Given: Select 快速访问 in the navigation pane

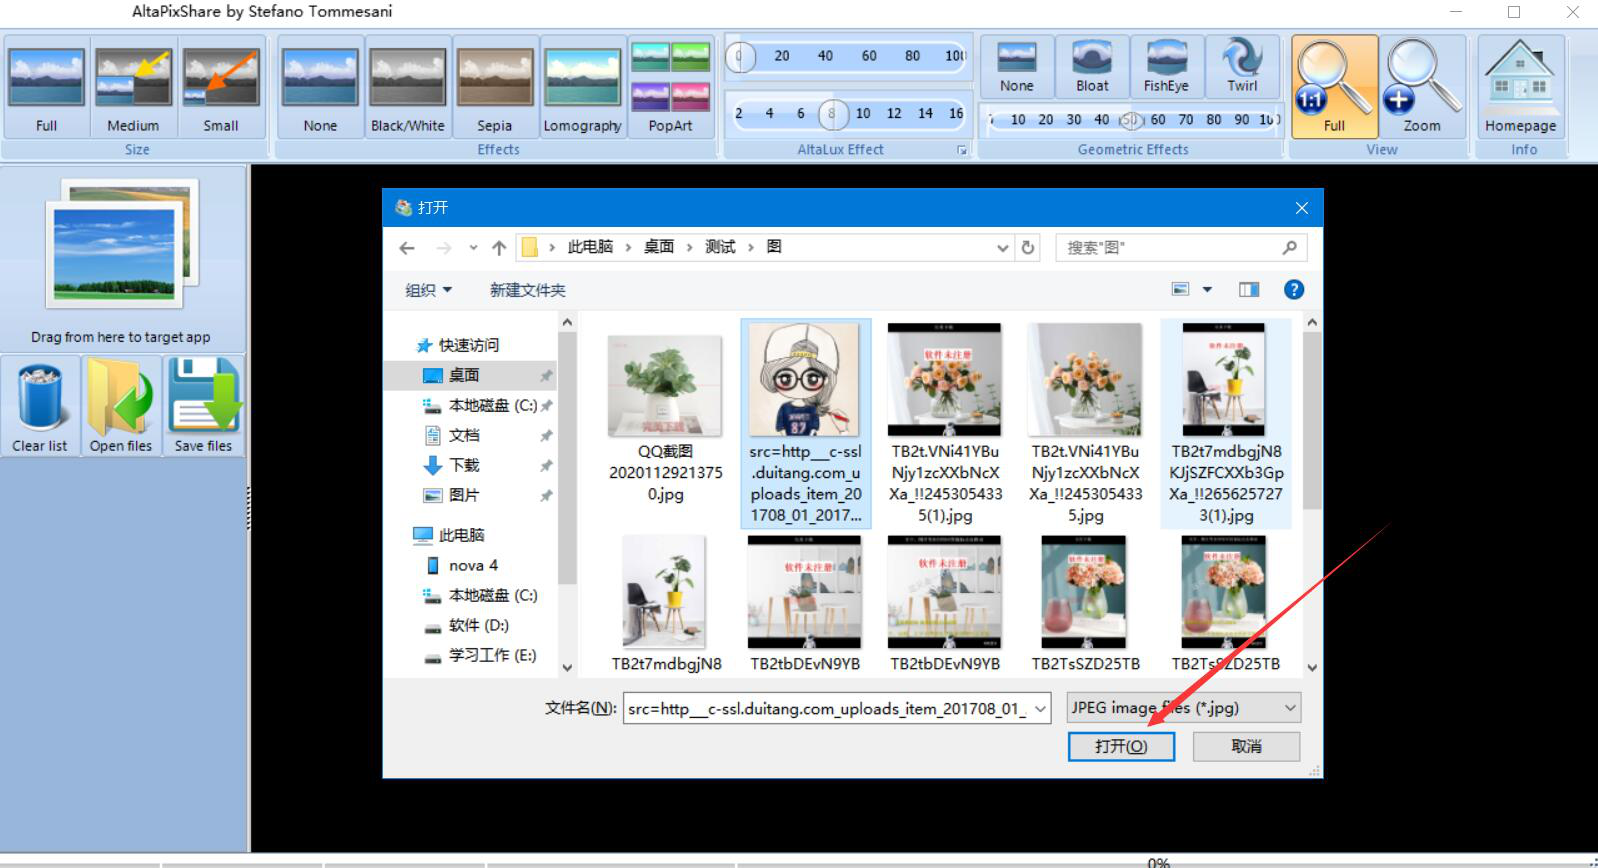Looking at the screenshot, I should pos(470,345).
